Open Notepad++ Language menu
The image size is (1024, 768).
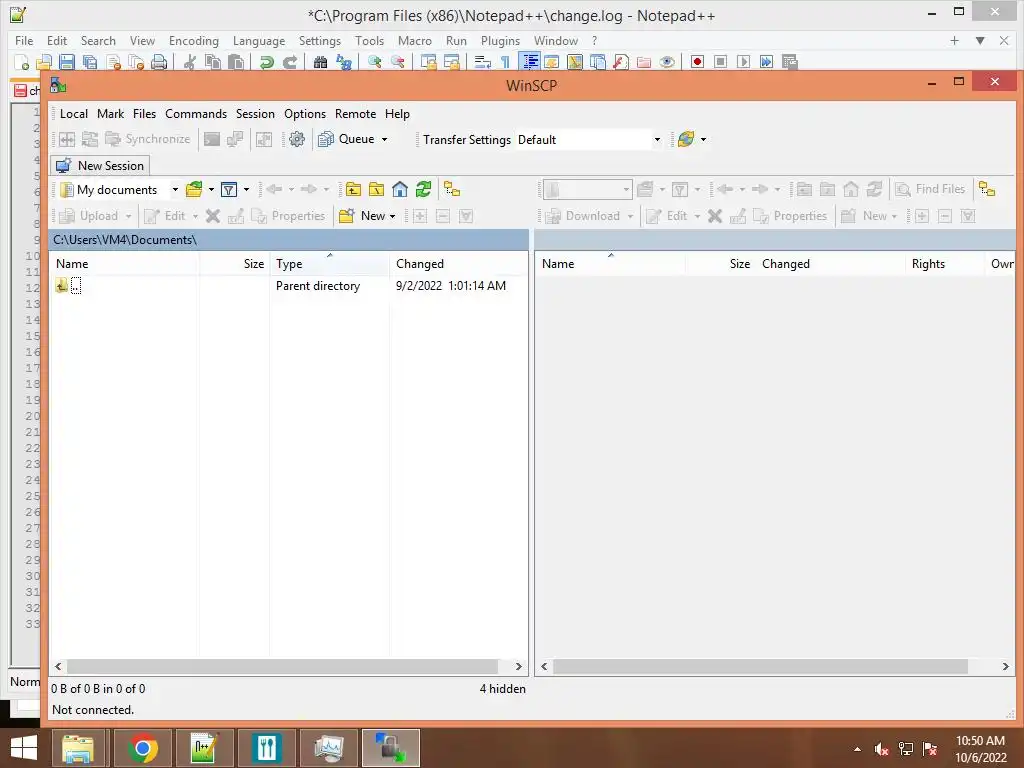(259, 40)
